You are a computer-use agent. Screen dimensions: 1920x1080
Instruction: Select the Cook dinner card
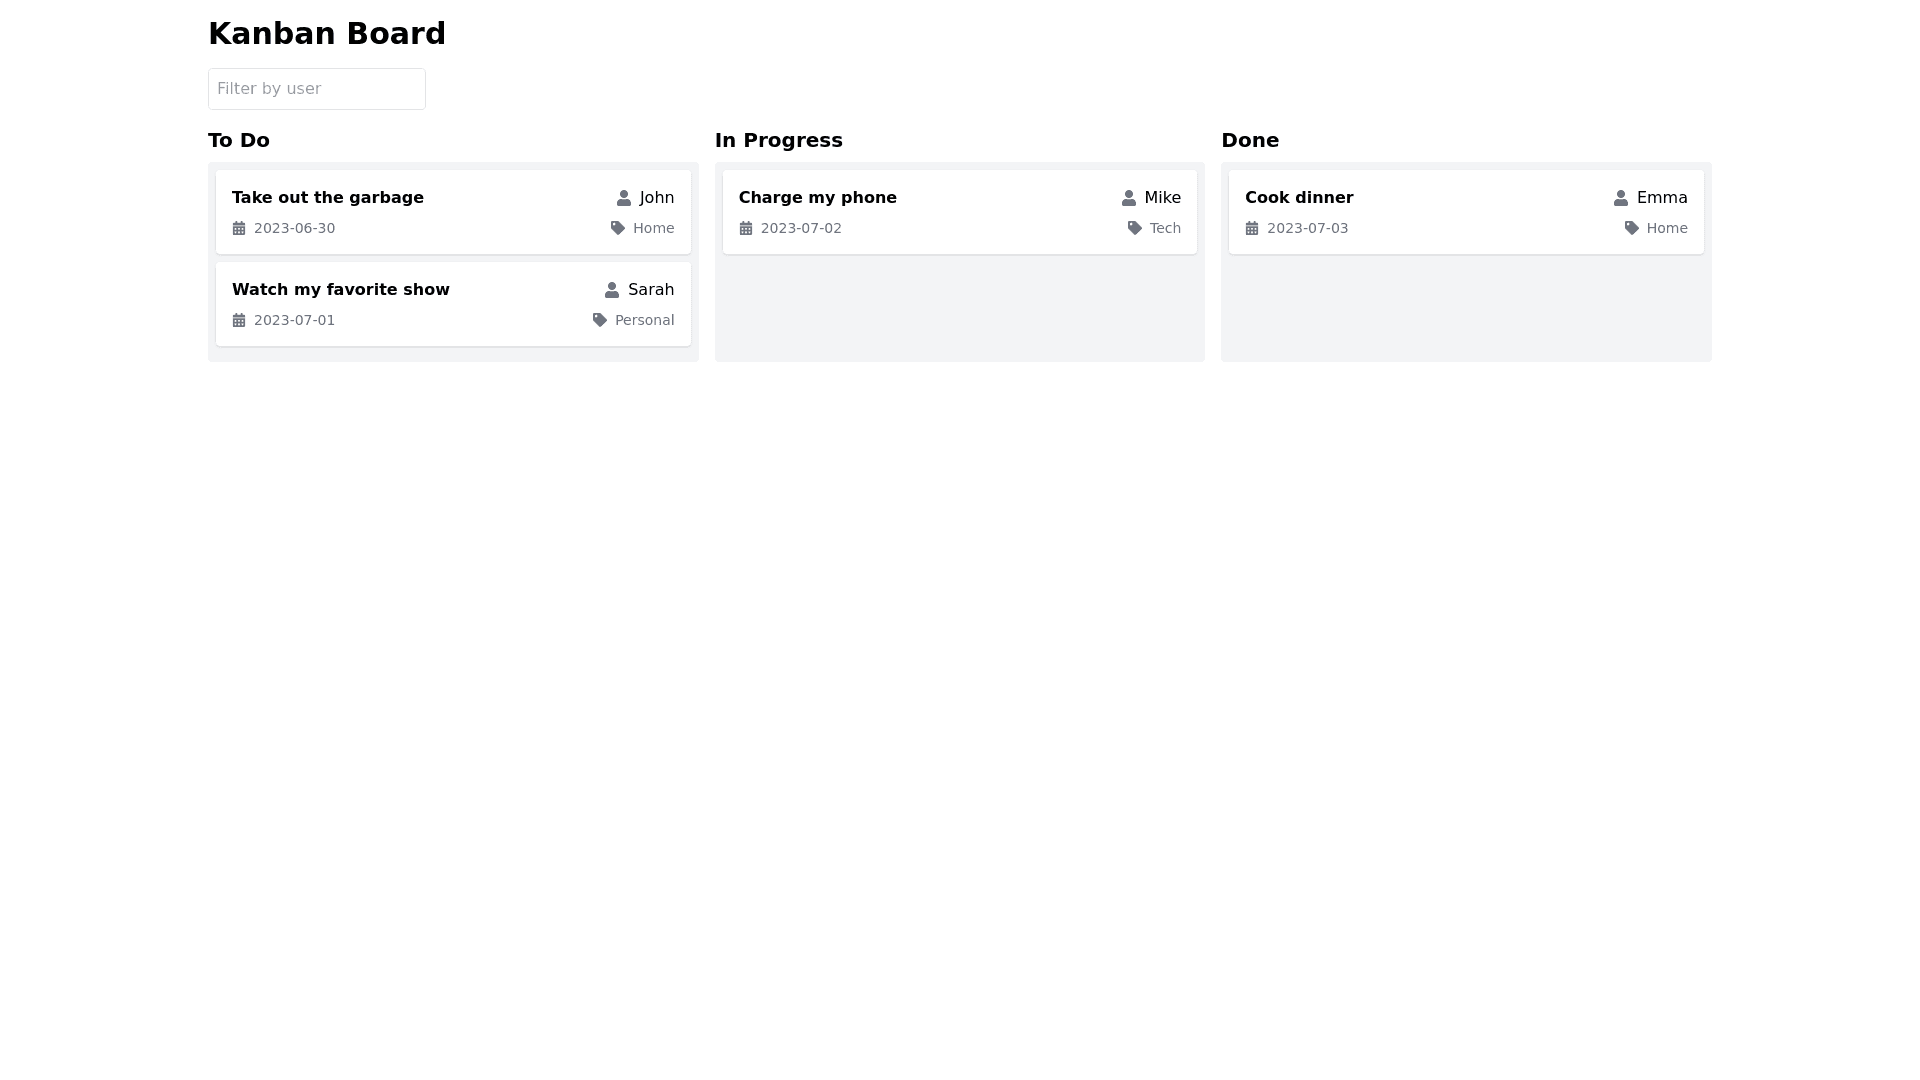point(1465,212)
